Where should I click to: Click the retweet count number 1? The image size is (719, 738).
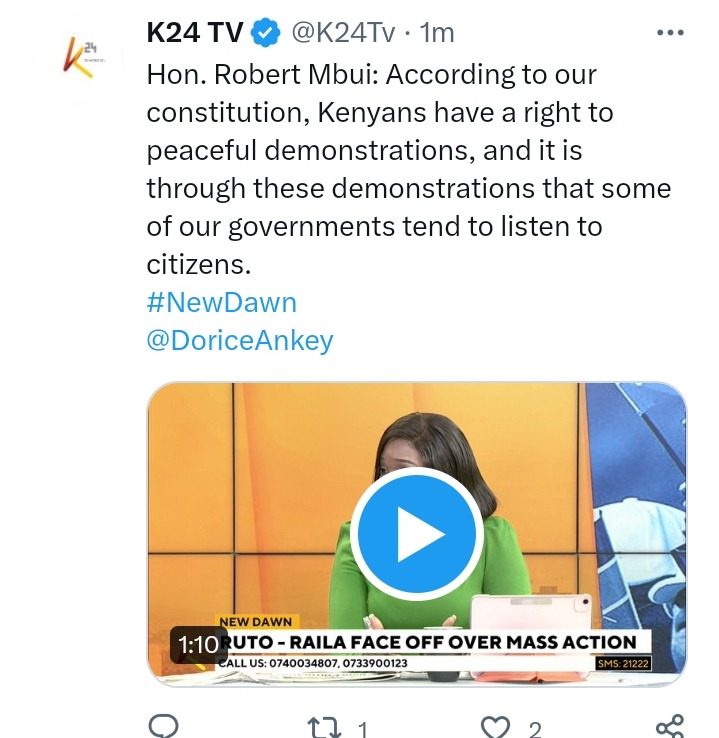tap(362, 730)
